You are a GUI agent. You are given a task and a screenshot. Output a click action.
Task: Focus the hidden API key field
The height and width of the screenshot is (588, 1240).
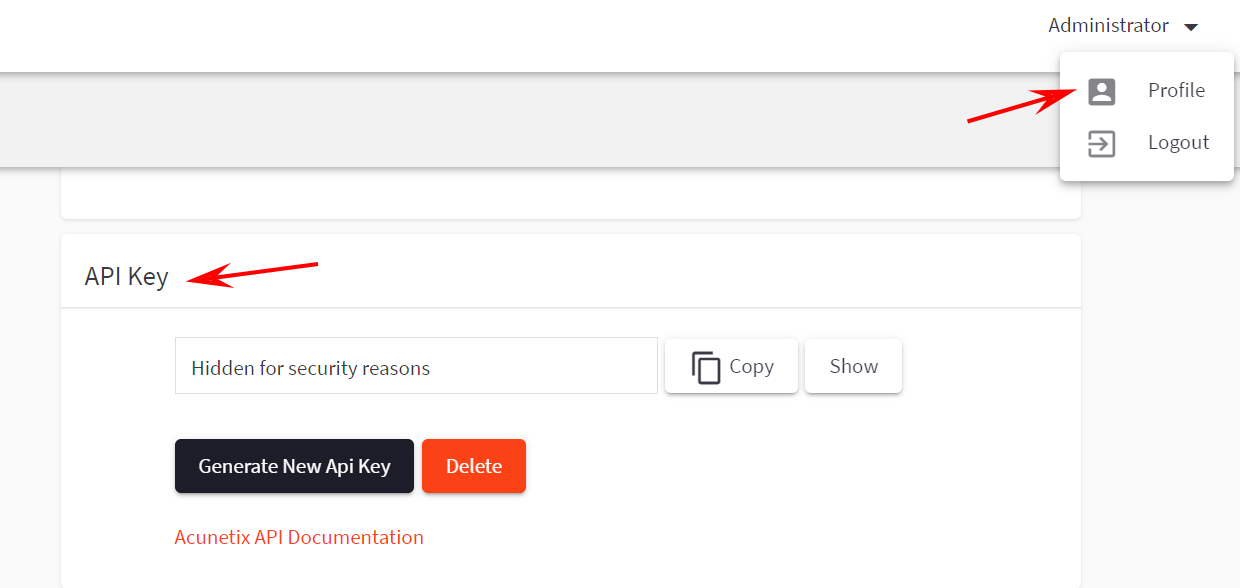pyautogui.click(x=416, y=367)
